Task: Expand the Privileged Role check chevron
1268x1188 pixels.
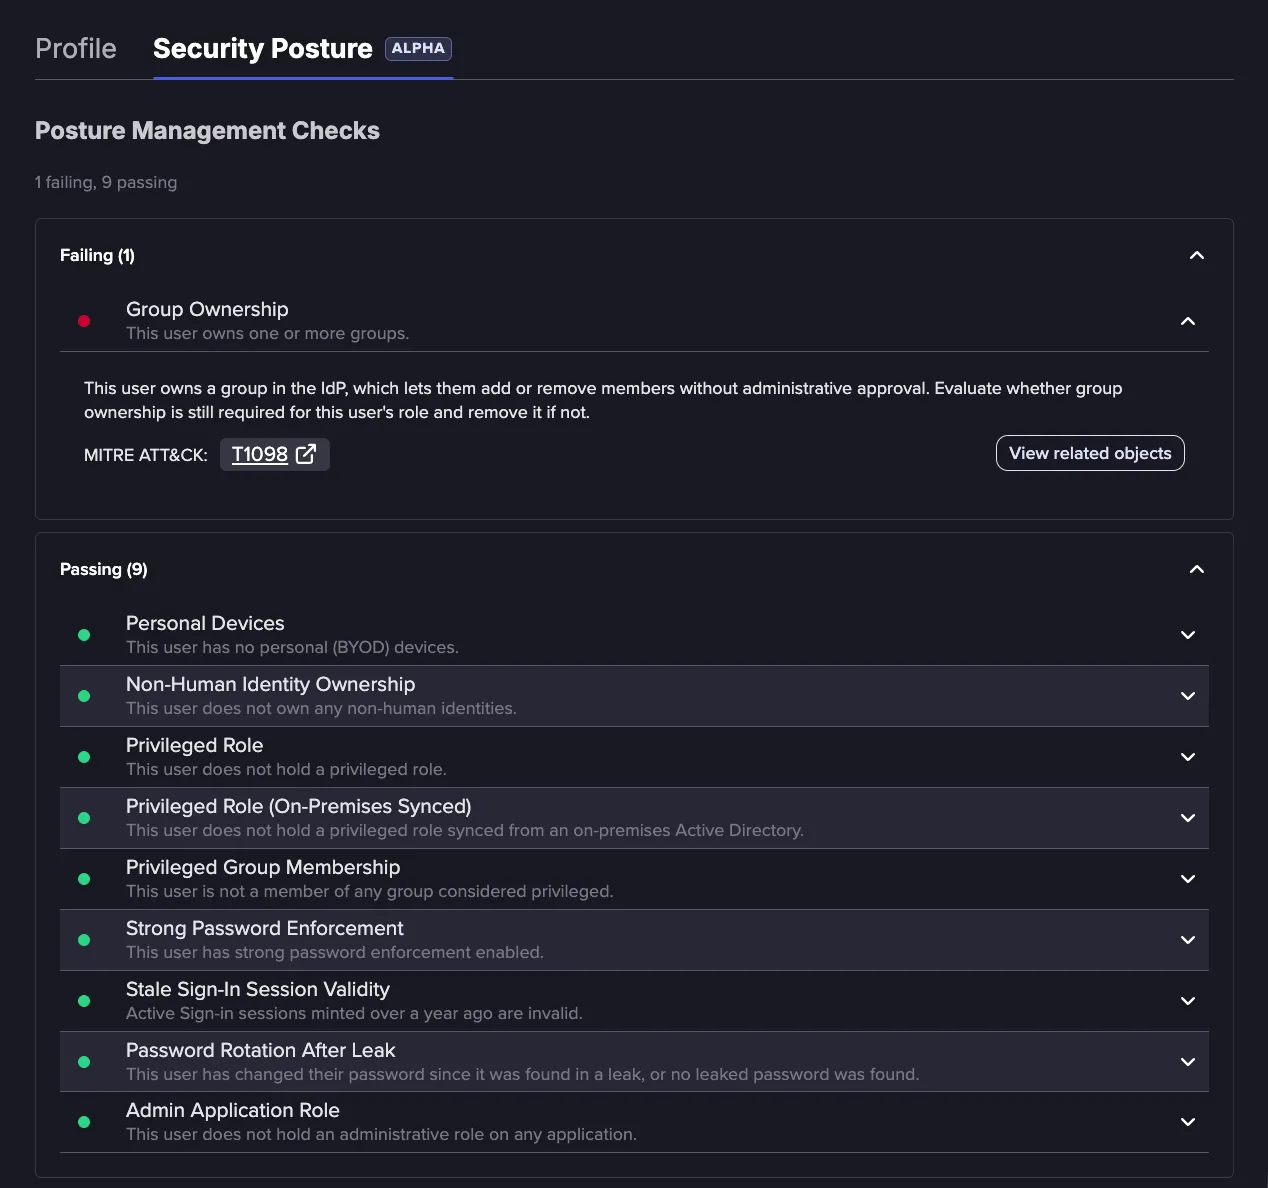Action: (1188, 757)
